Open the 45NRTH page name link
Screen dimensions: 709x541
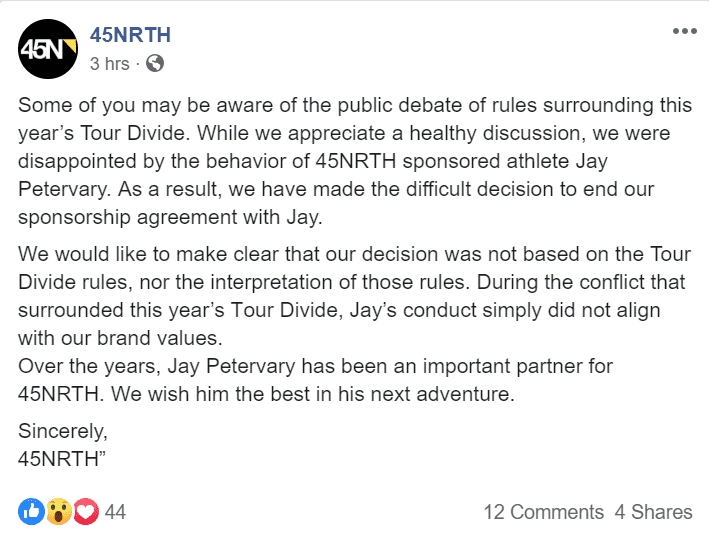(130, 35)
